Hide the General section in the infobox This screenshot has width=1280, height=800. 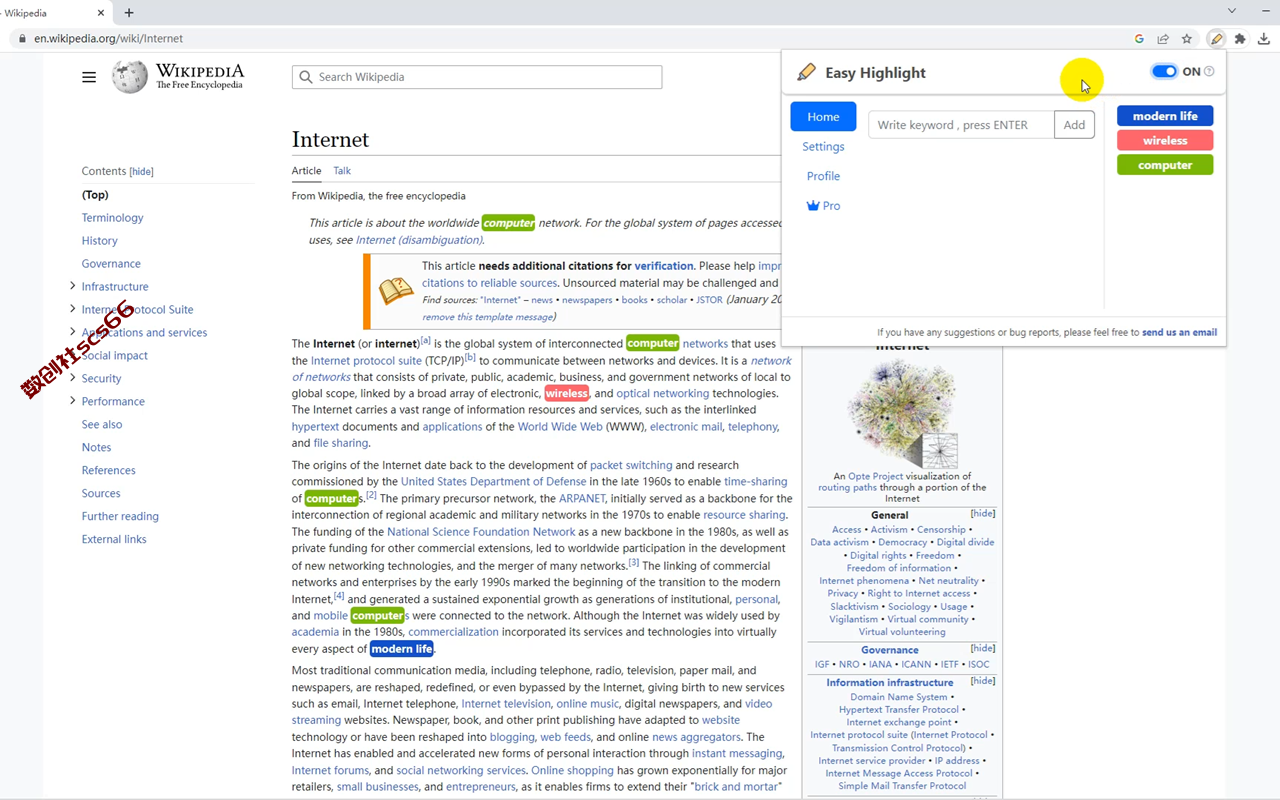click(983, 514)
